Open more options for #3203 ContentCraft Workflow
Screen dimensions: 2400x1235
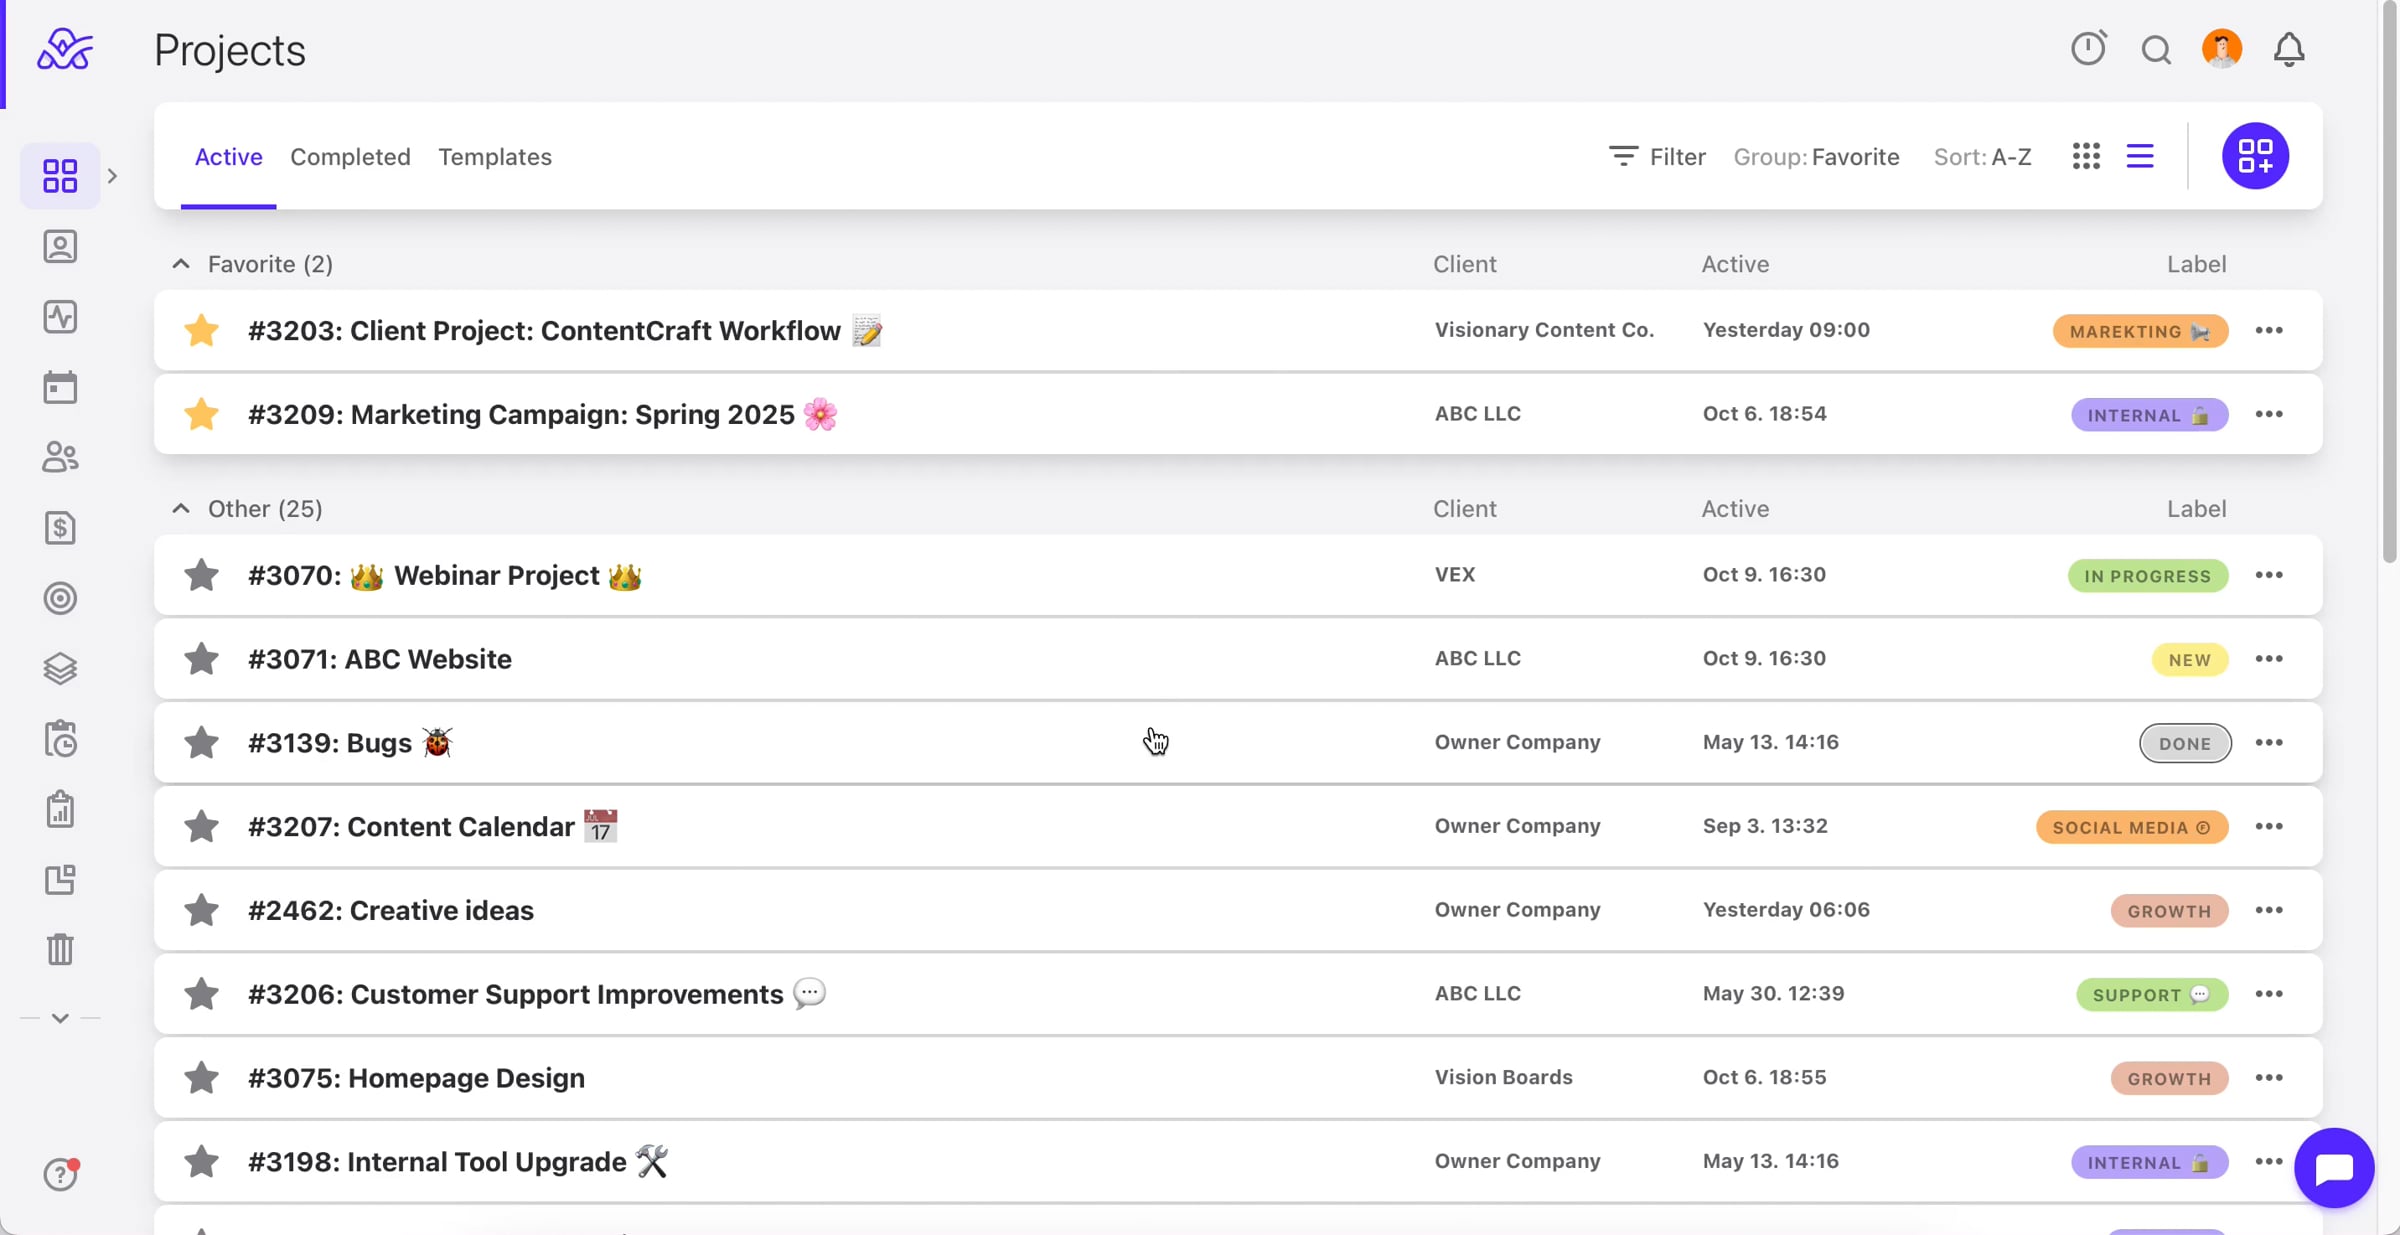(x=2269, y=330)
